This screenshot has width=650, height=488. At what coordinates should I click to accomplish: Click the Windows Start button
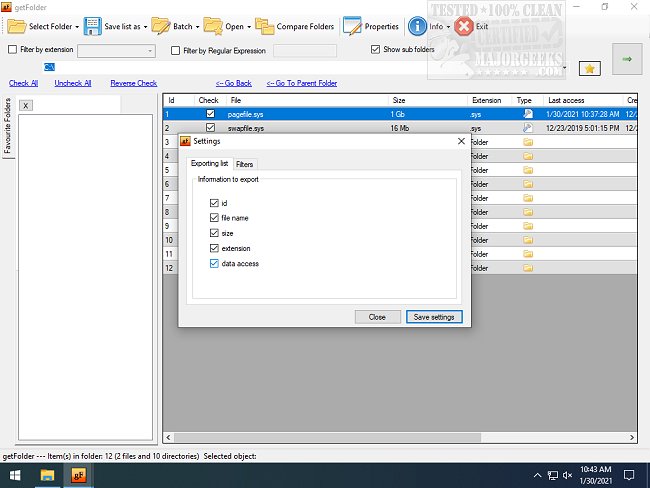pyautogui.click(x=15, y=476)
